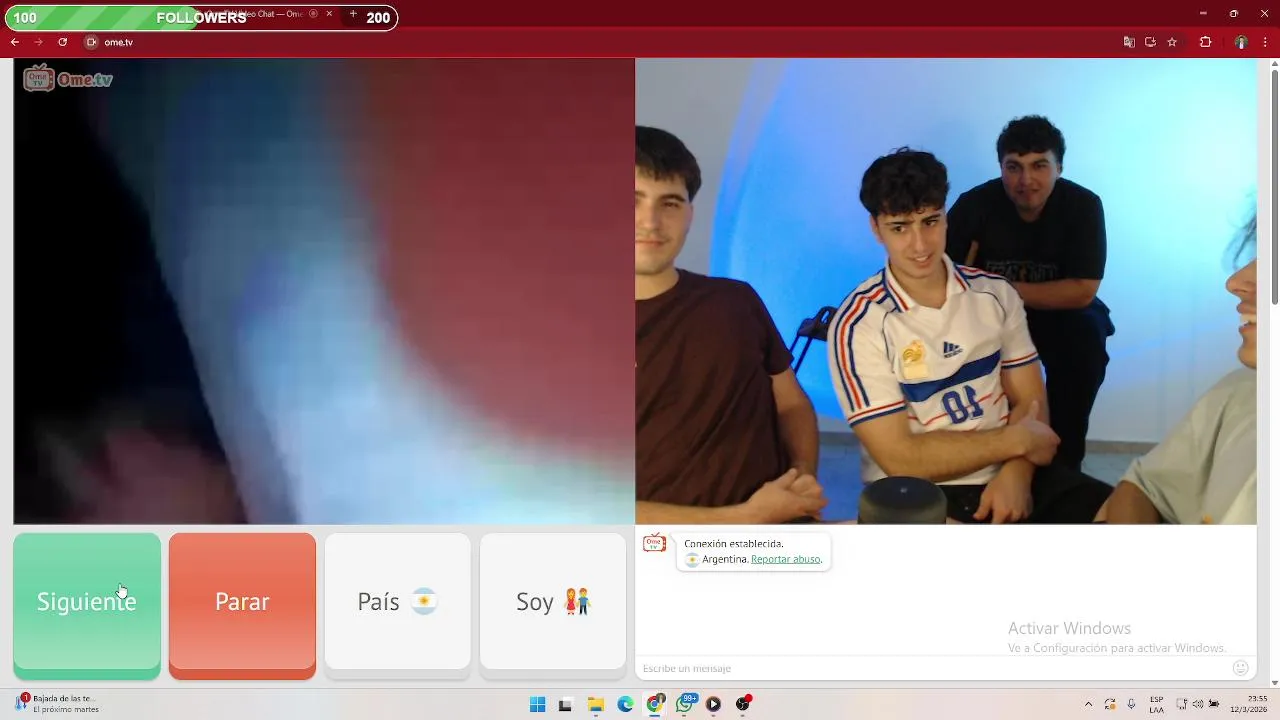Click the partner's webcam video
This screenshot has width=1280, height=720.
(x=946, y=291)
